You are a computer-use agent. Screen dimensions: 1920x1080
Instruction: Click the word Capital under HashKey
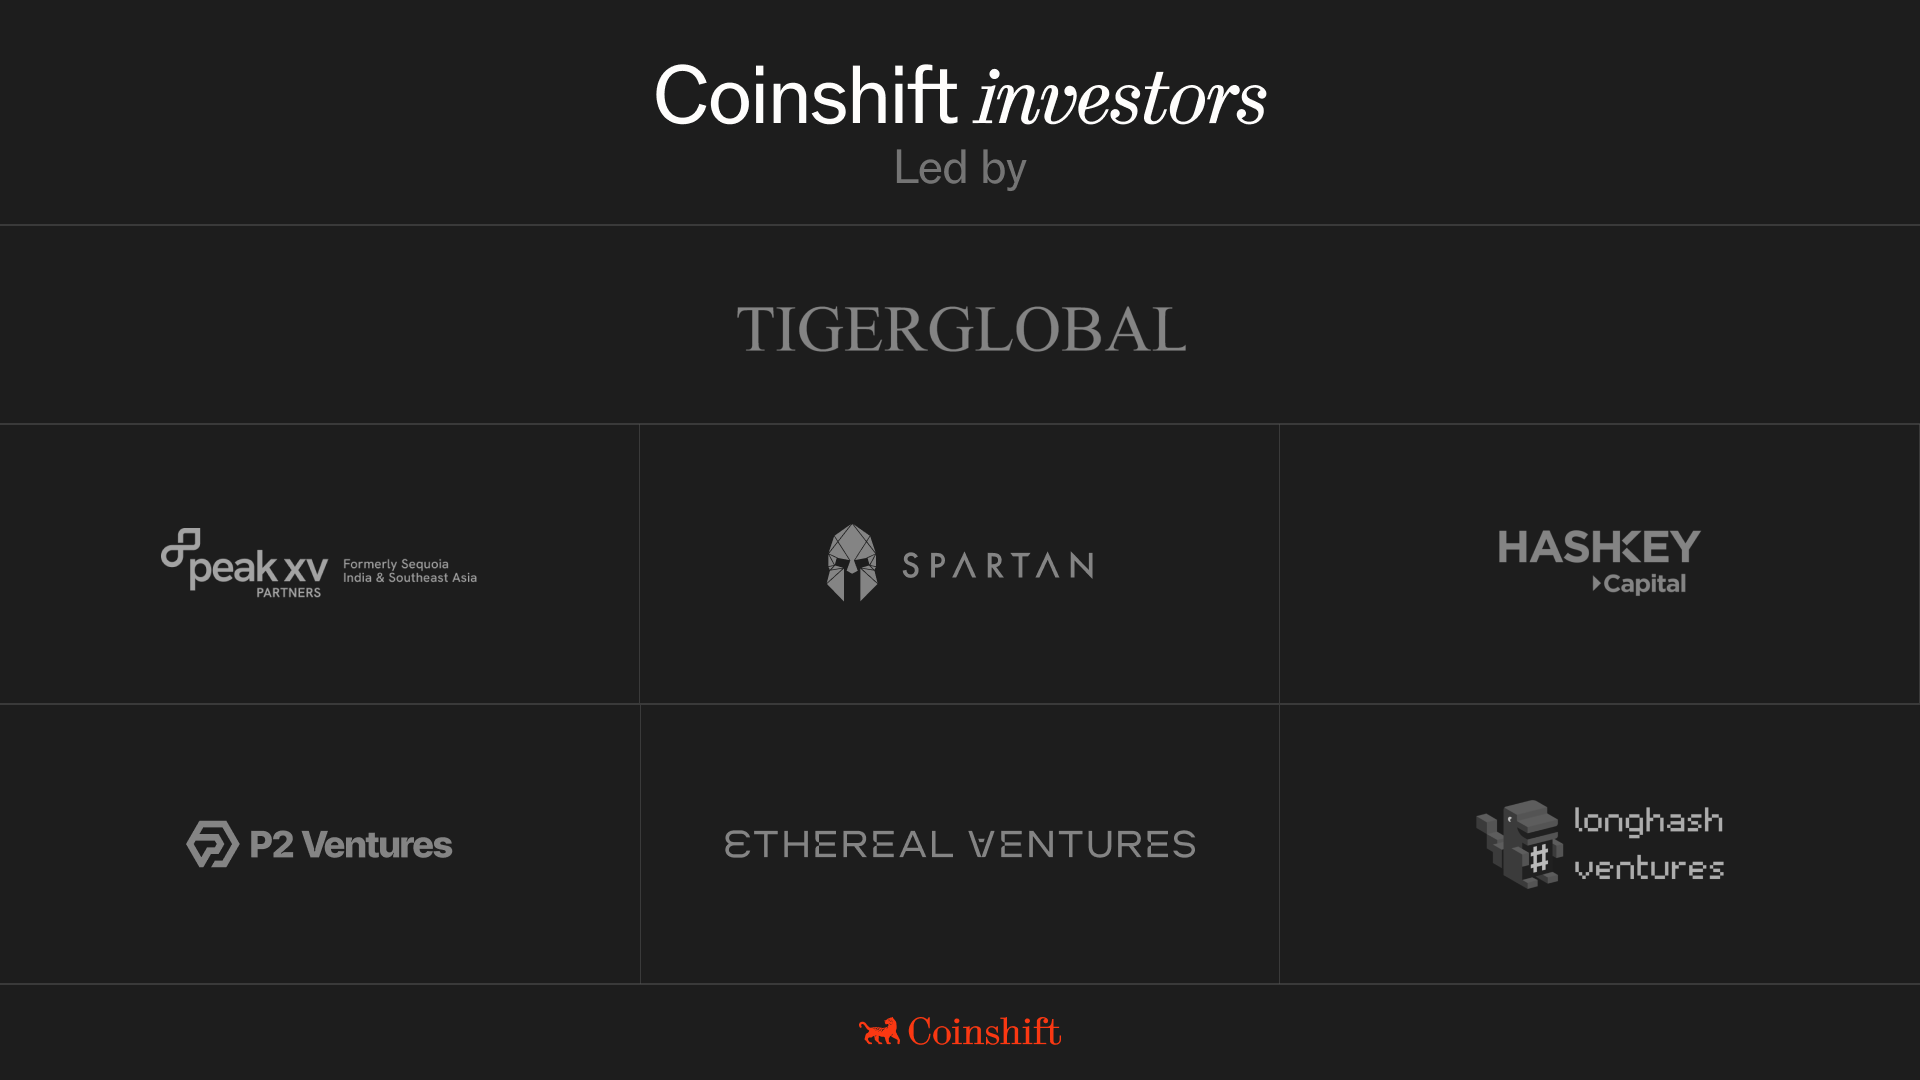pos(1645,584)
